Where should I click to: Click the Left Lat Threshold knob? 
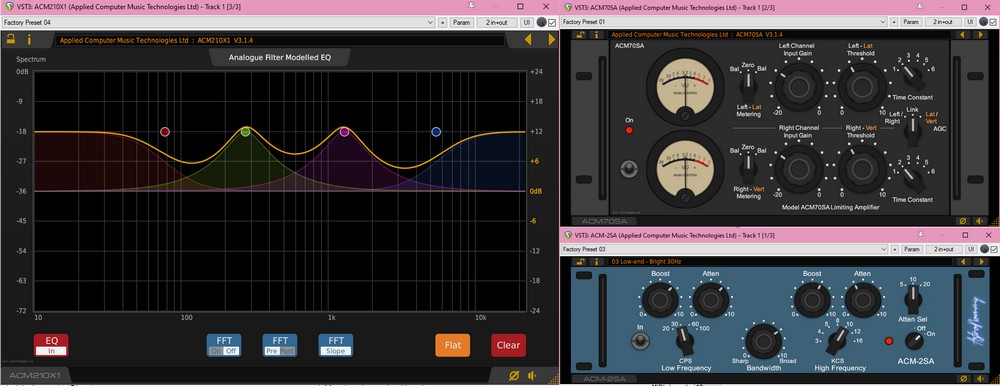(862, 86)
